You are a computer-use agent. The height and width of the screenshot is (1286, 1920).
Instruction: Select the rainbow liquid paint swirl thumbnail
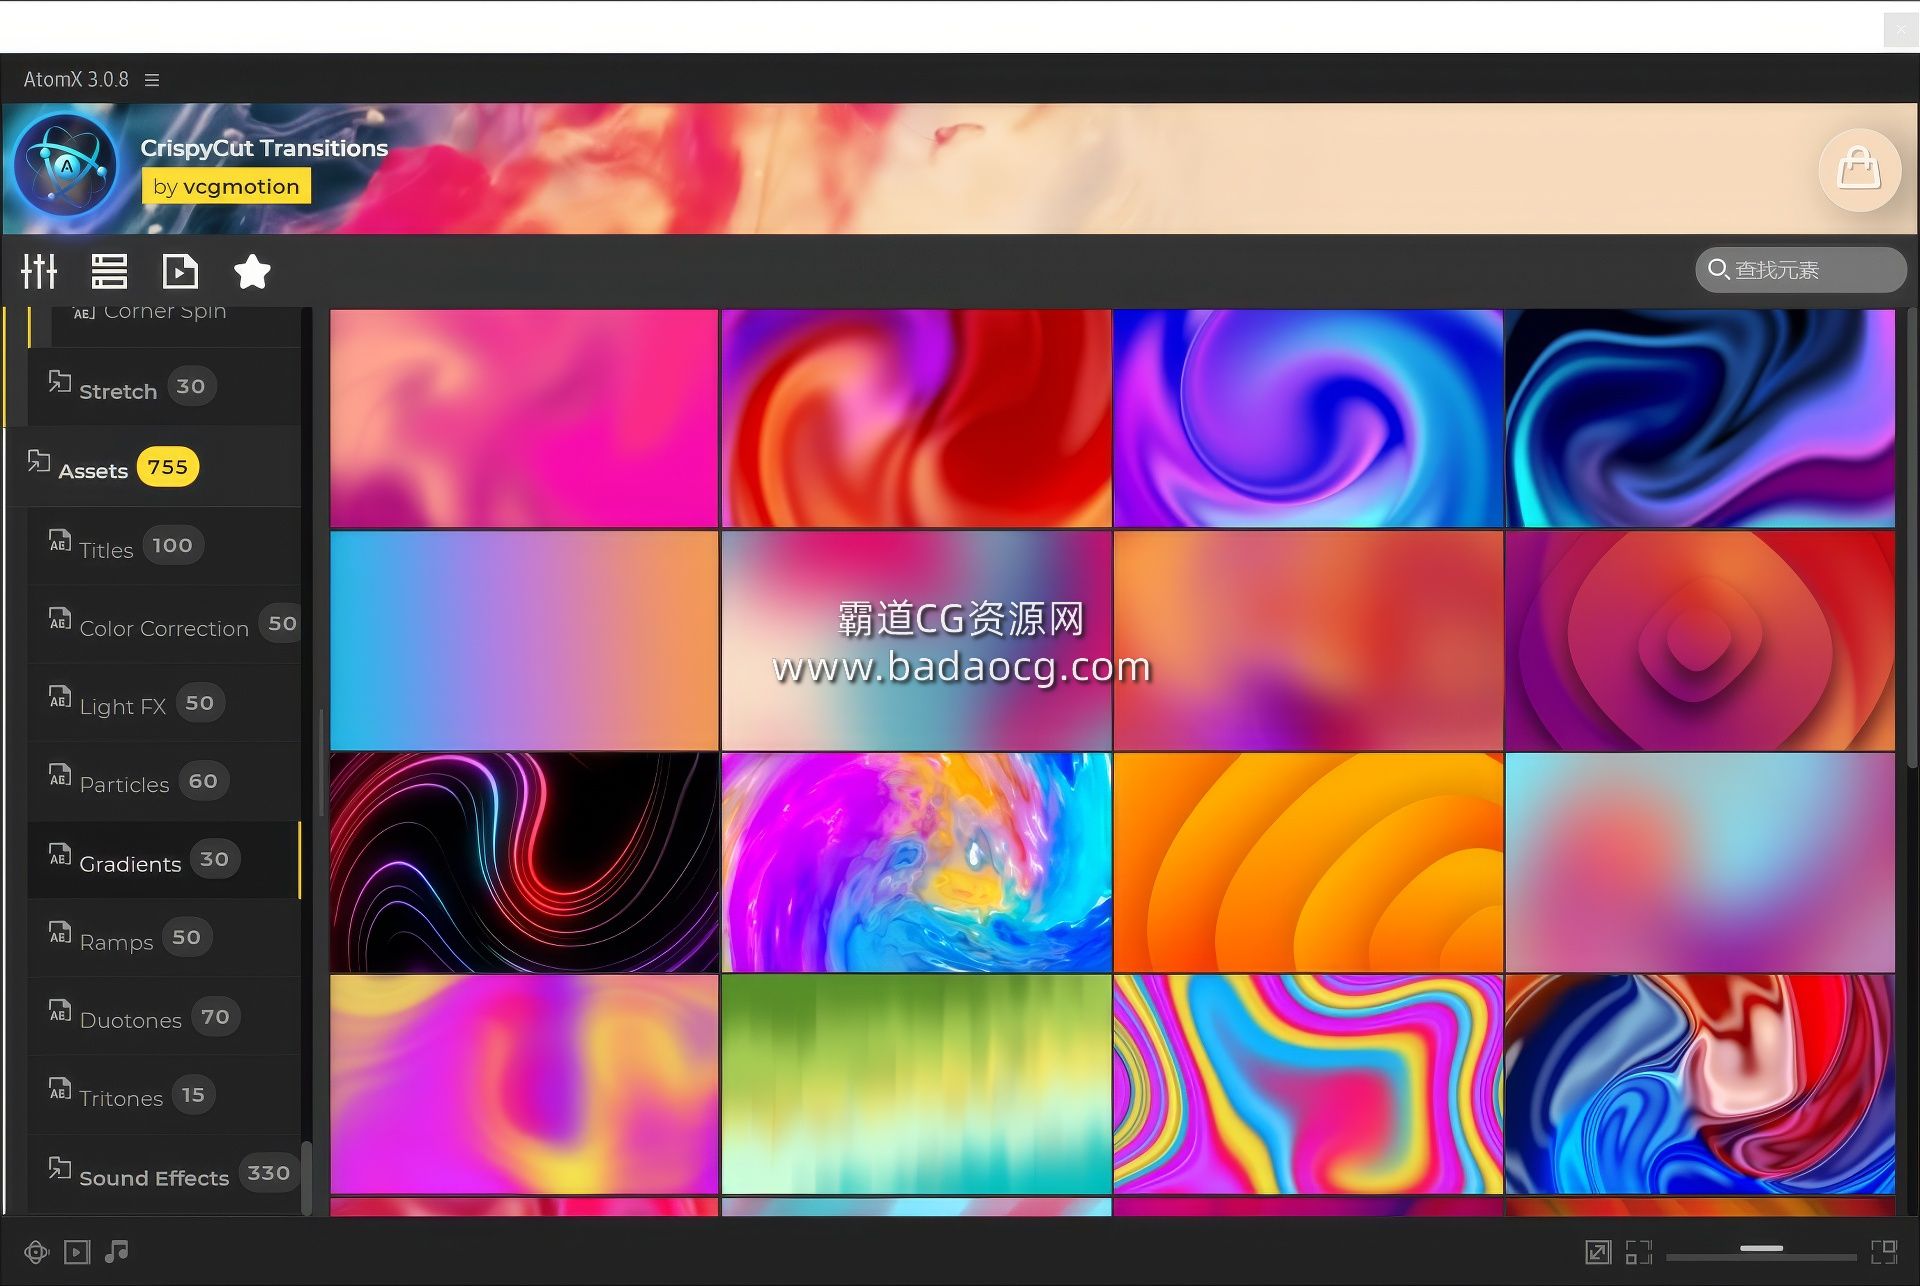[x=916, y=862]
